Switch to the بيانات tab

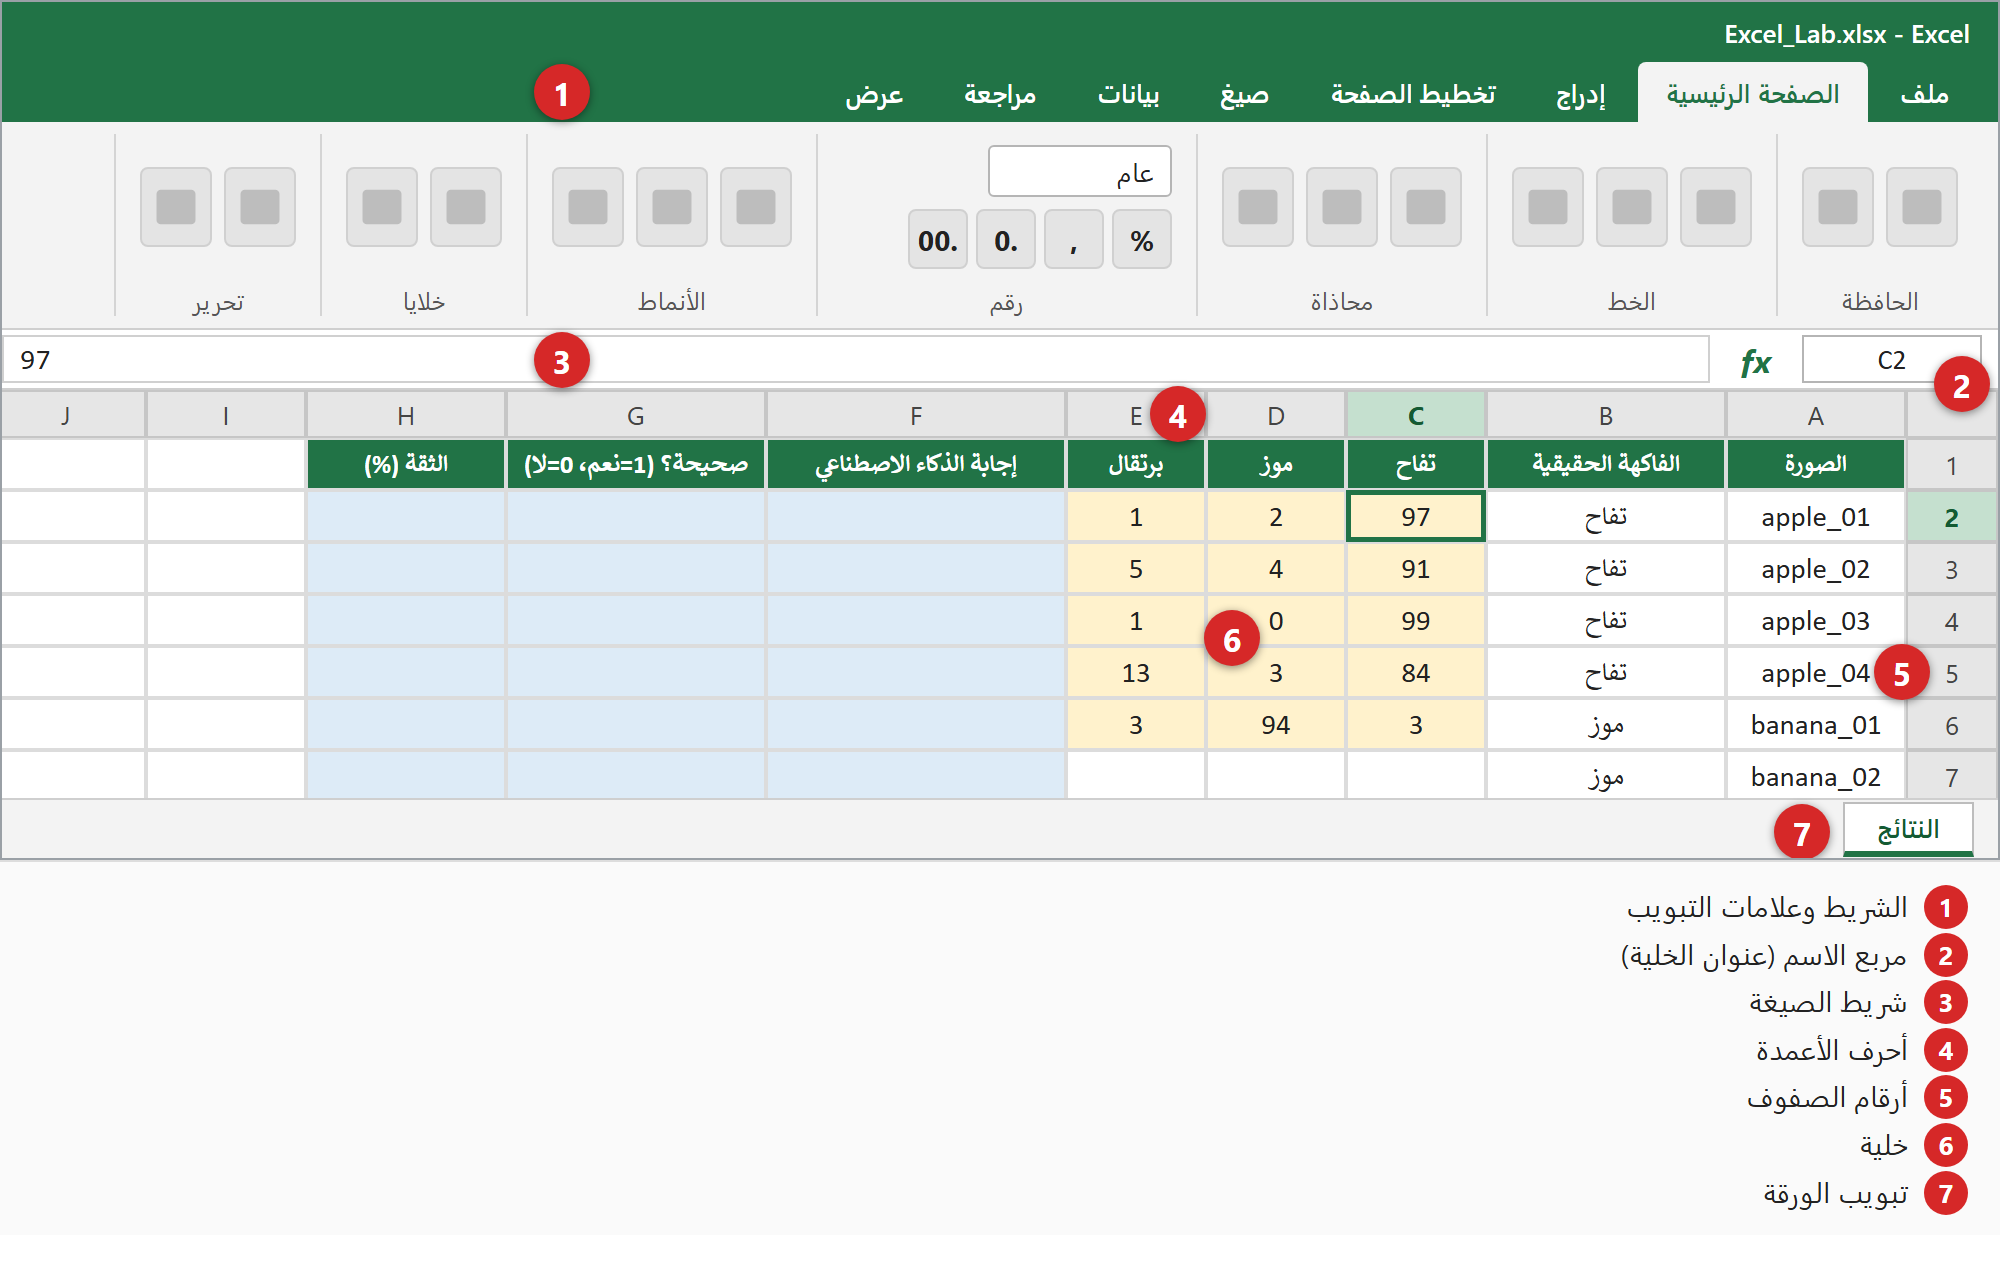1129,94
